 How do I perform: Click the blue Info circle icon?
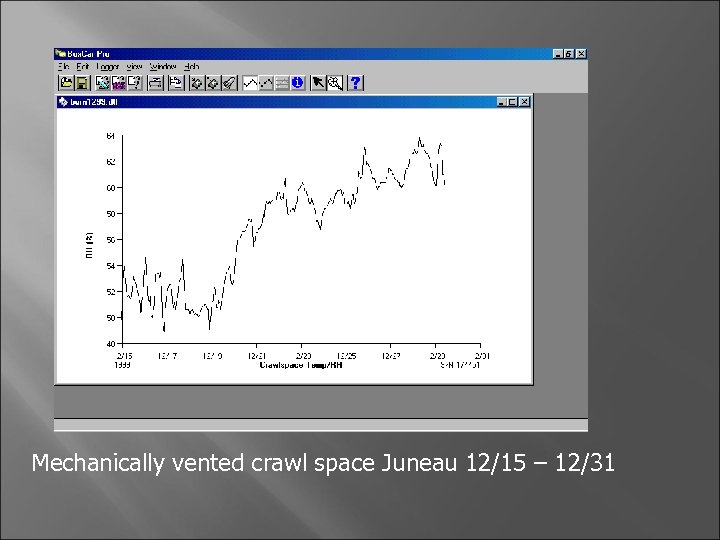tap(298, 83)
